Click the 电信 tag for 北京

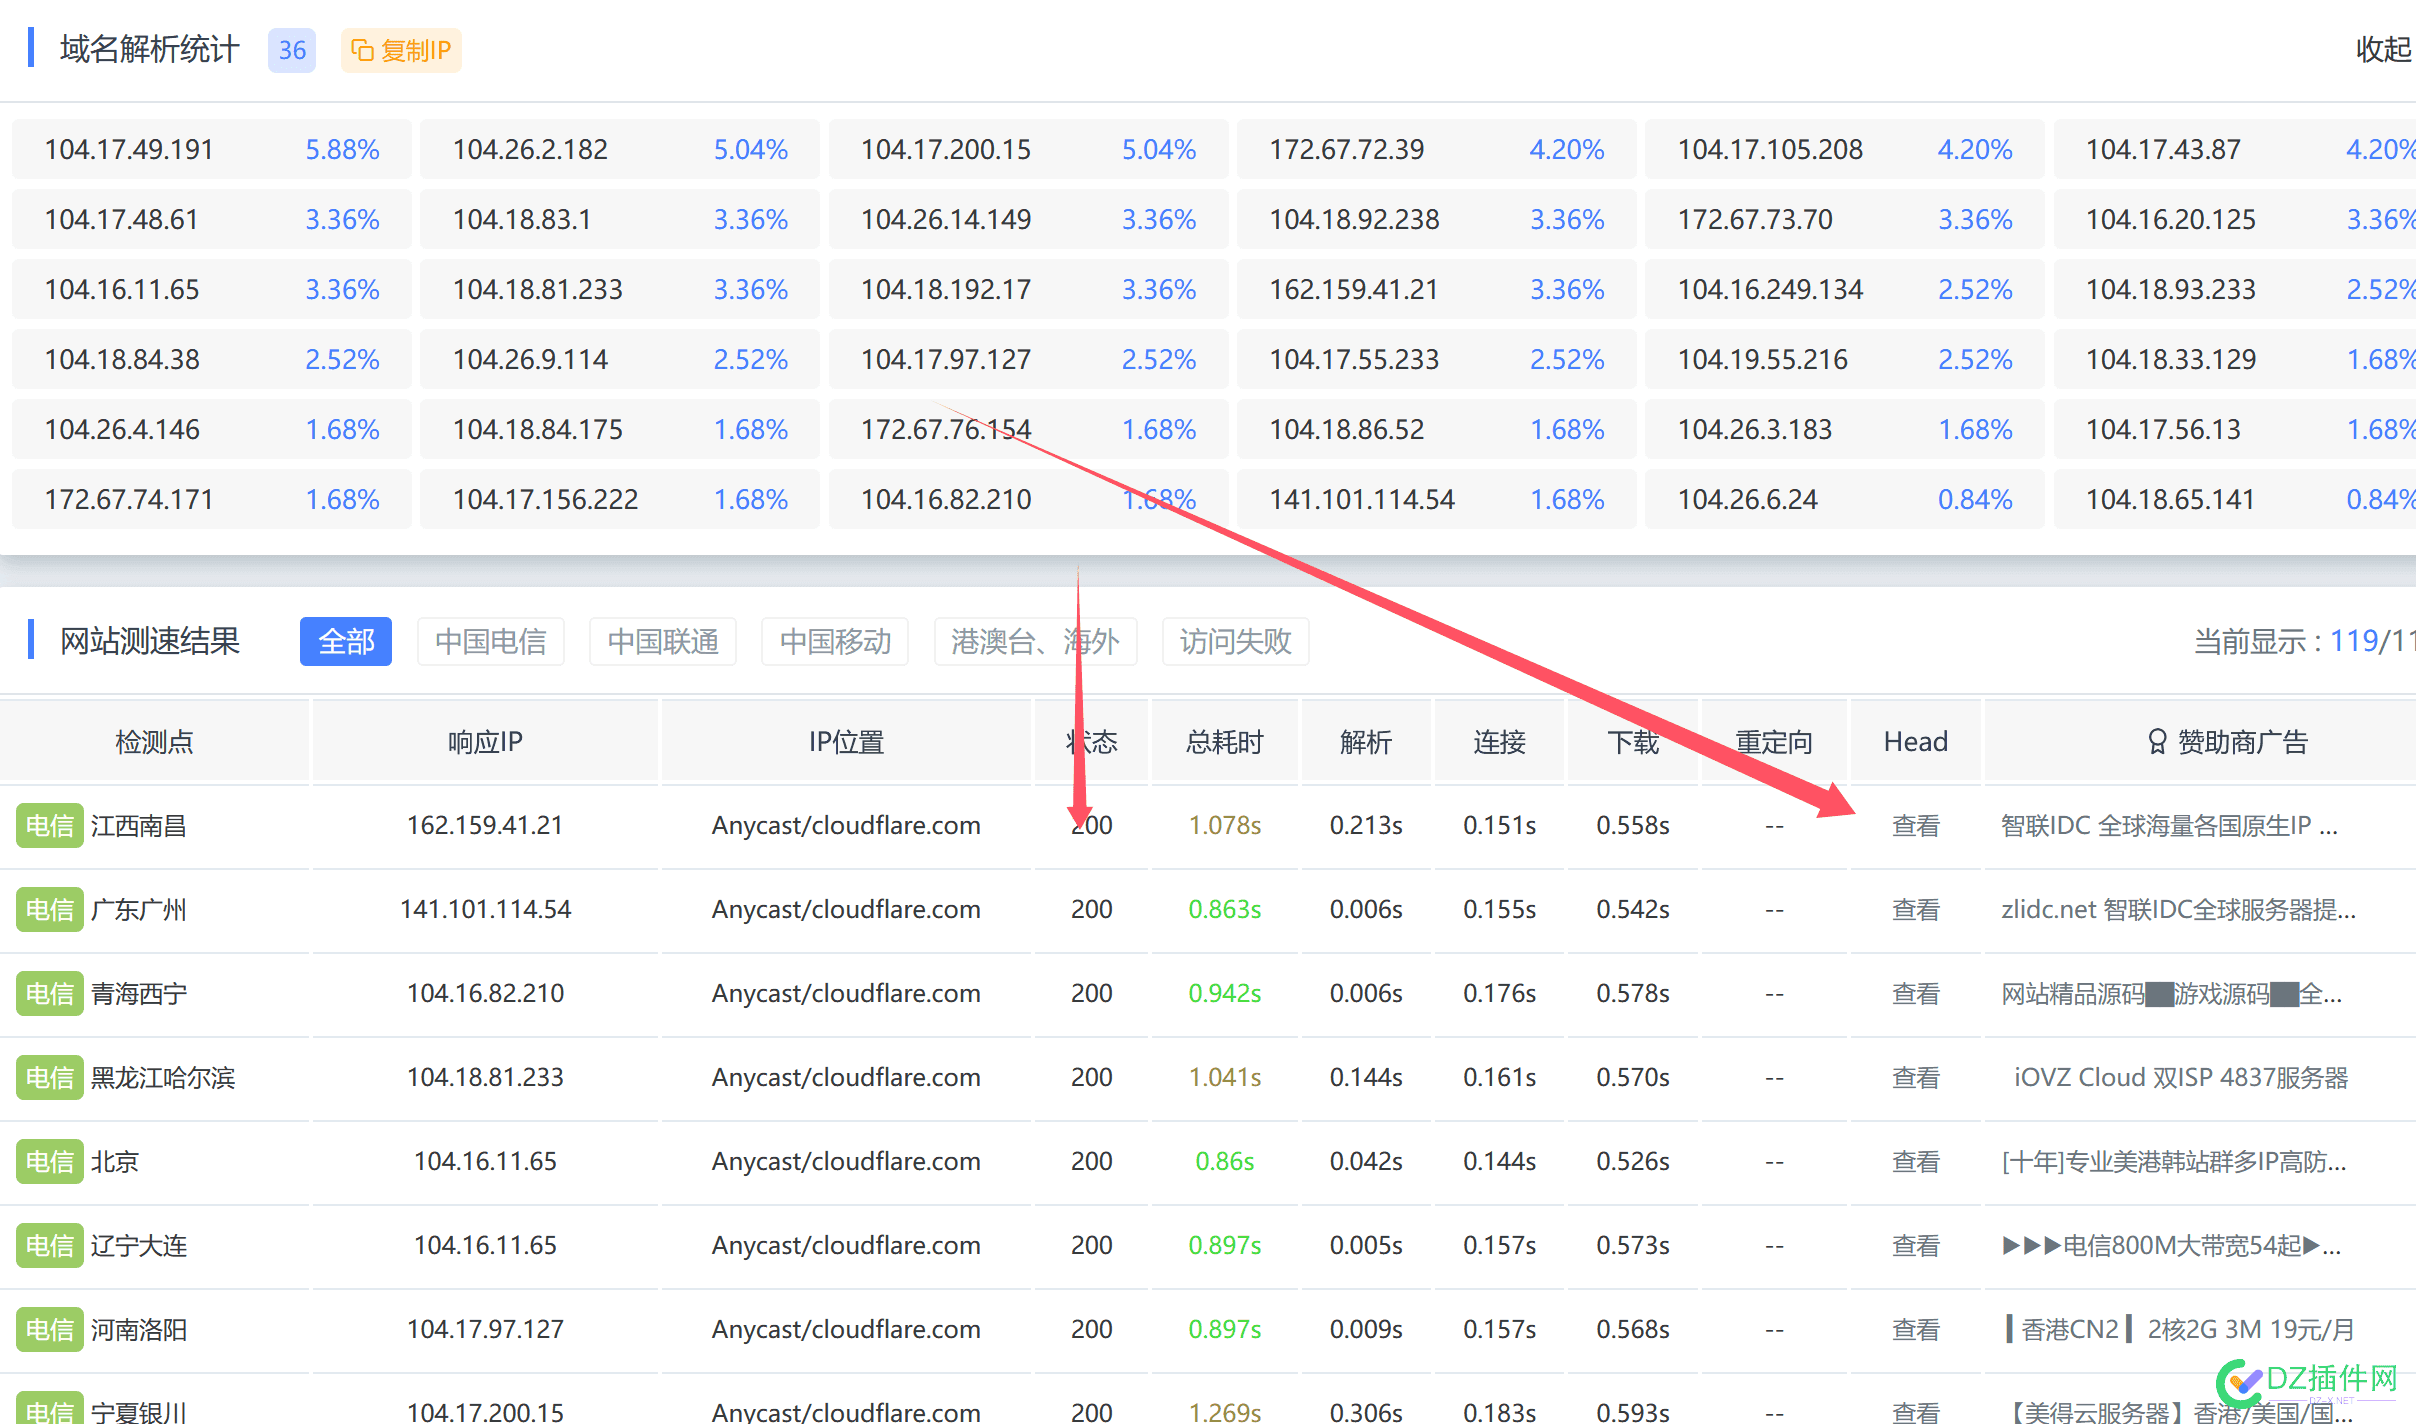click(50, 1162)
